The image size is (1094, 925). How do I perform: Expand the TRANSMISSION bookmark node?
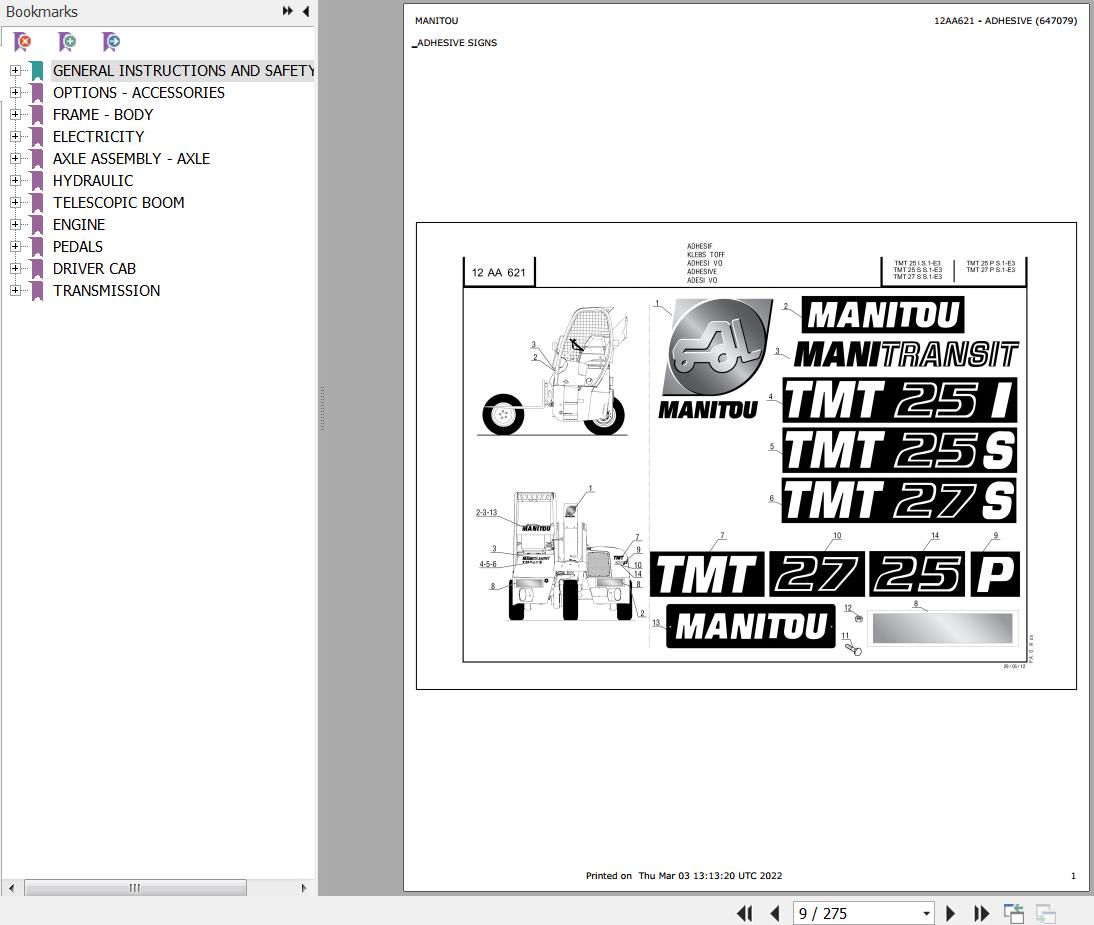click(x=15, y=290)
